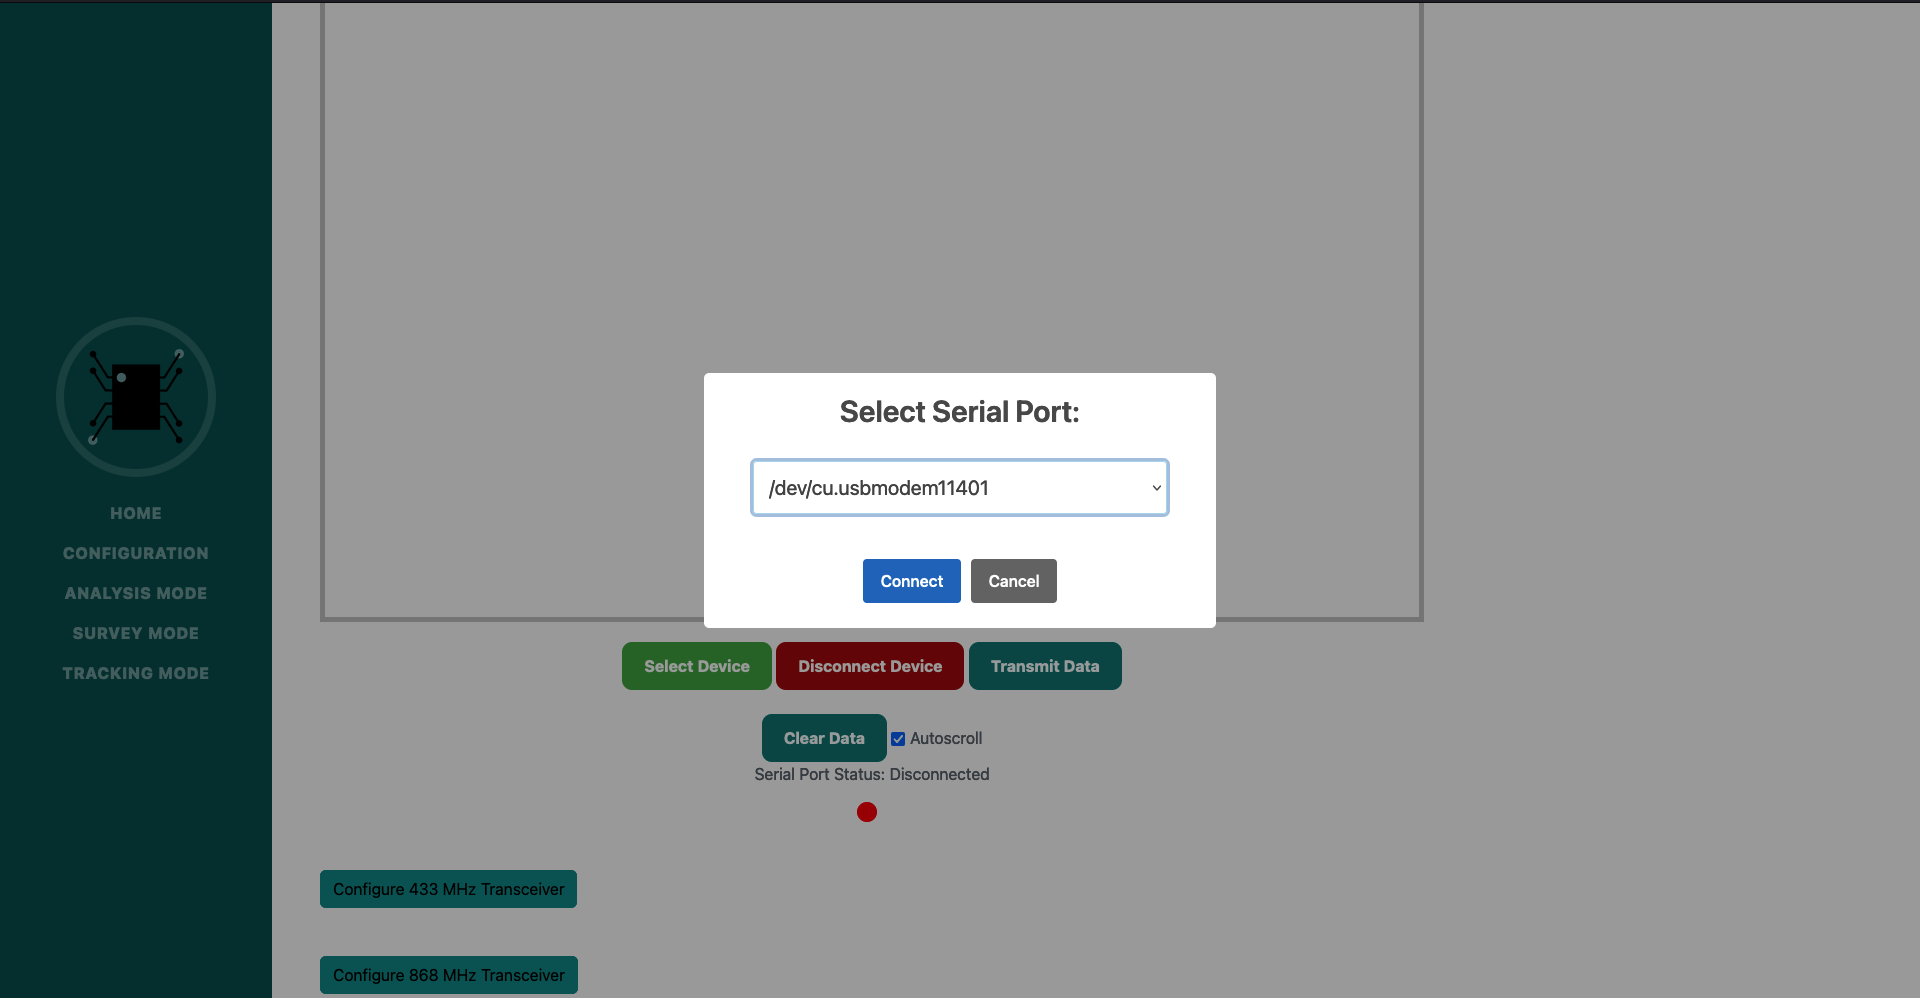Go to the Home page in sidebar
Viewport: 1920px width, 998px height.
[136, 513]
